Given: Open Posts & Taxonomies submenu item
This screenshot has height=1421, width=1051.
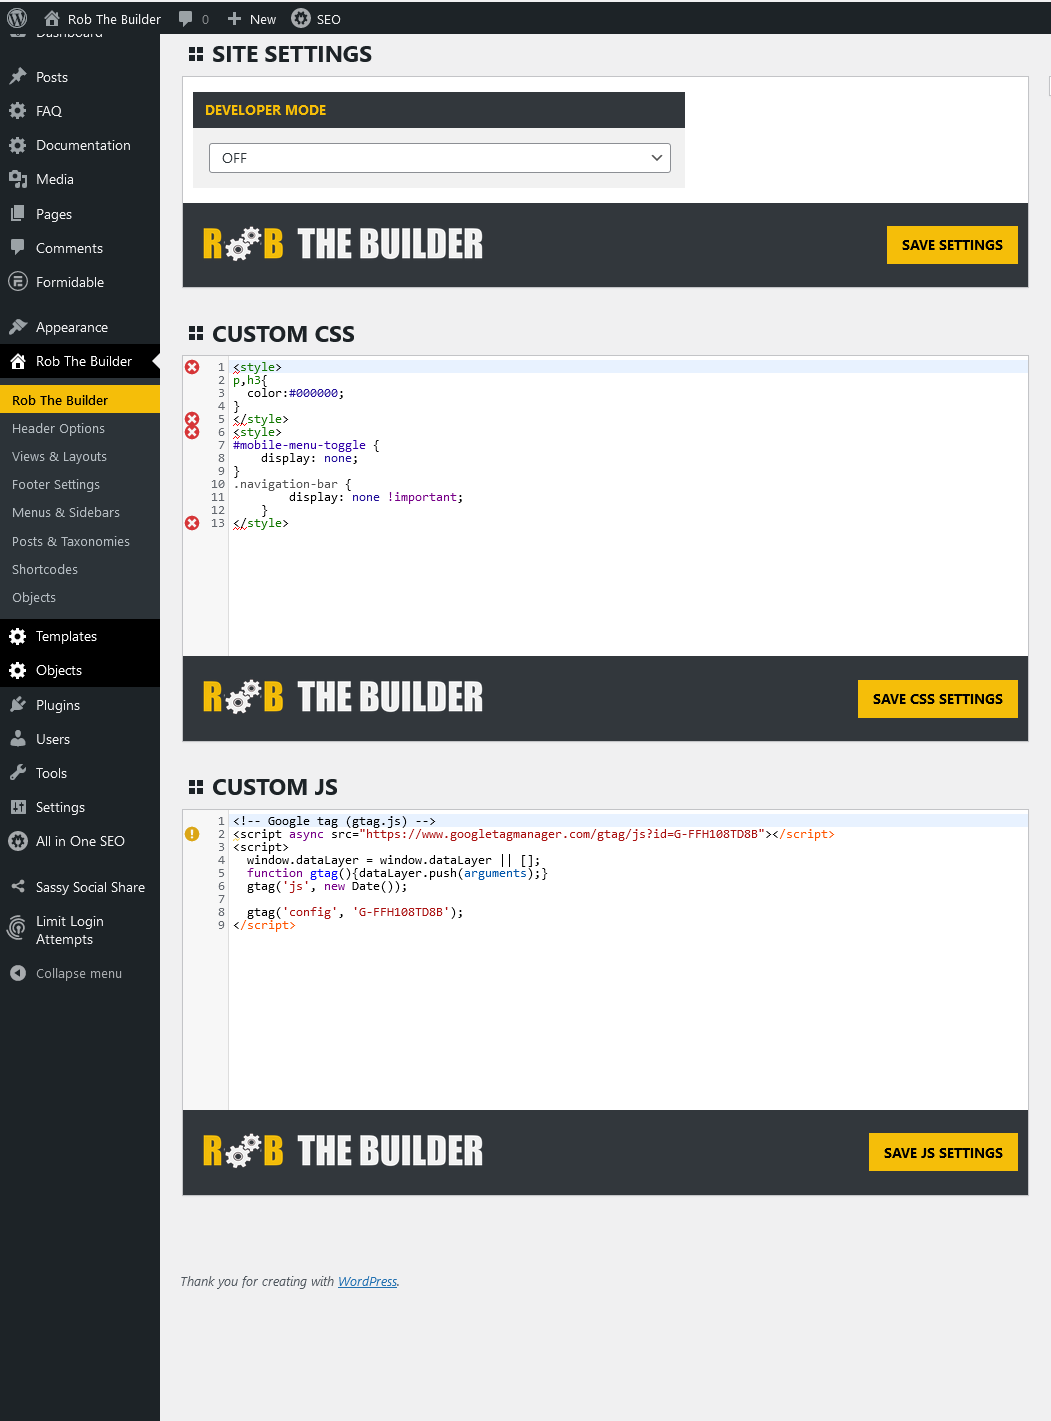Looking at the screenshot, I should (71, 541).
